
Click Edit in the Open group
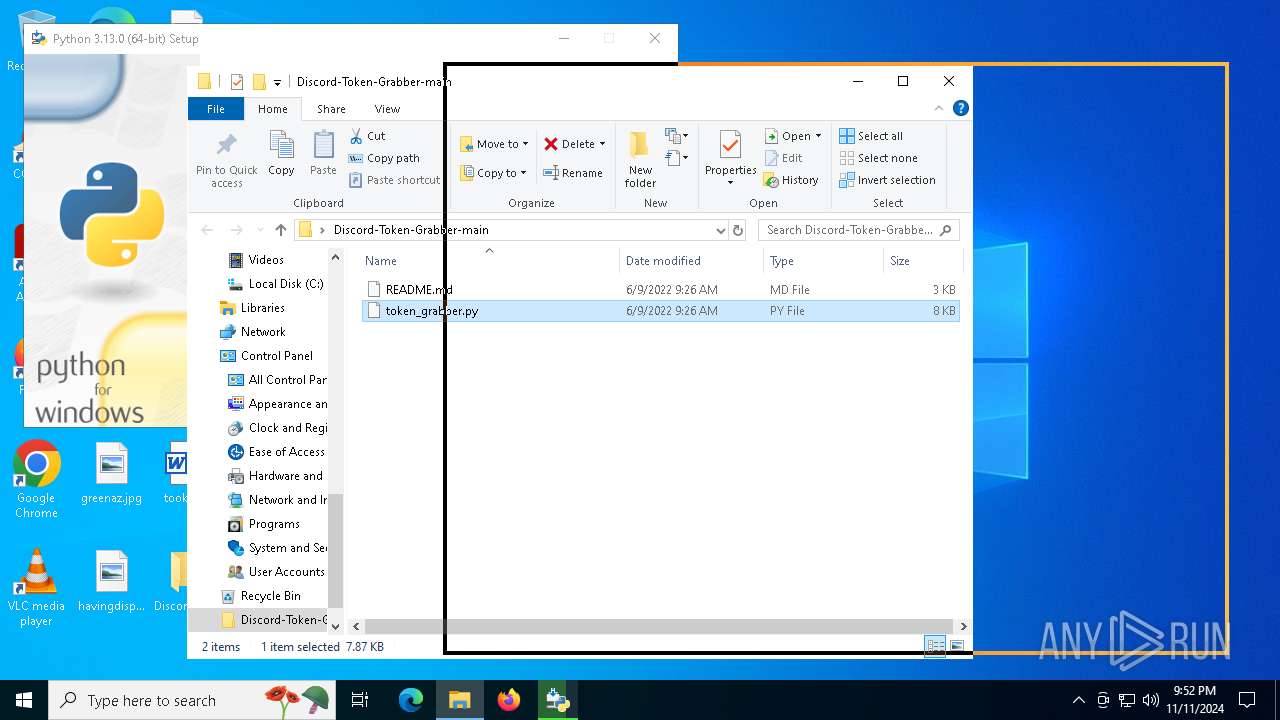coord(784,158)
